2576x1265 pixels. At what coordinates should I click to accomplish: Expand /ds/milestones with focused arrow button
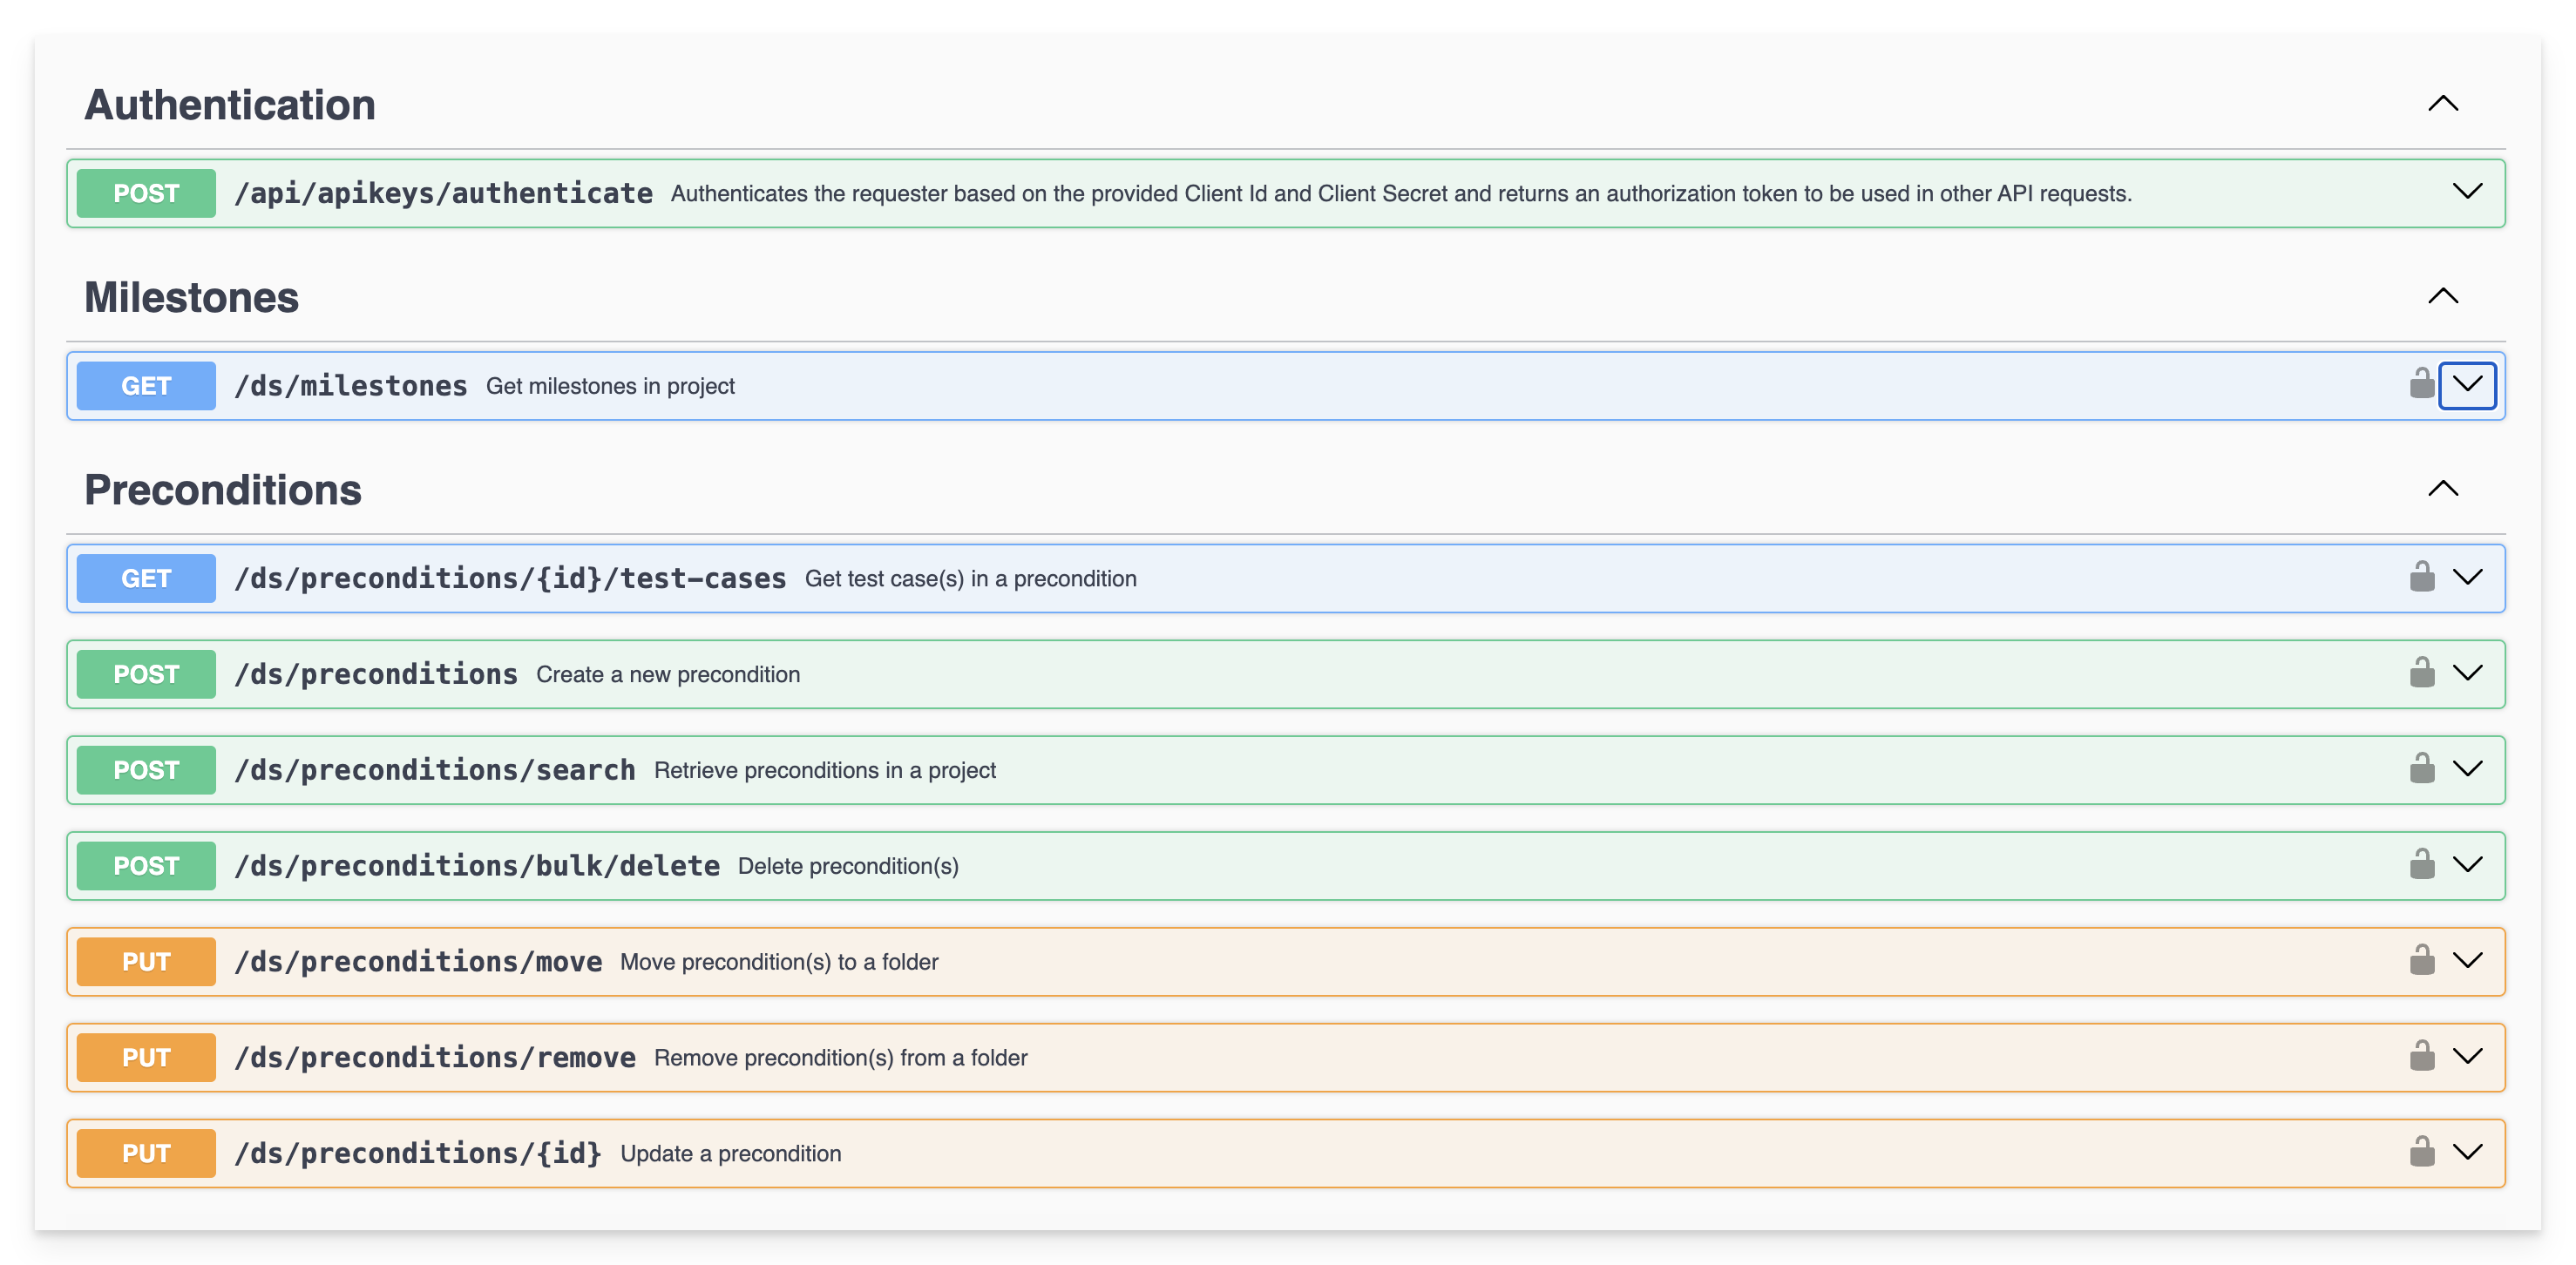(x=2467, y=385)
